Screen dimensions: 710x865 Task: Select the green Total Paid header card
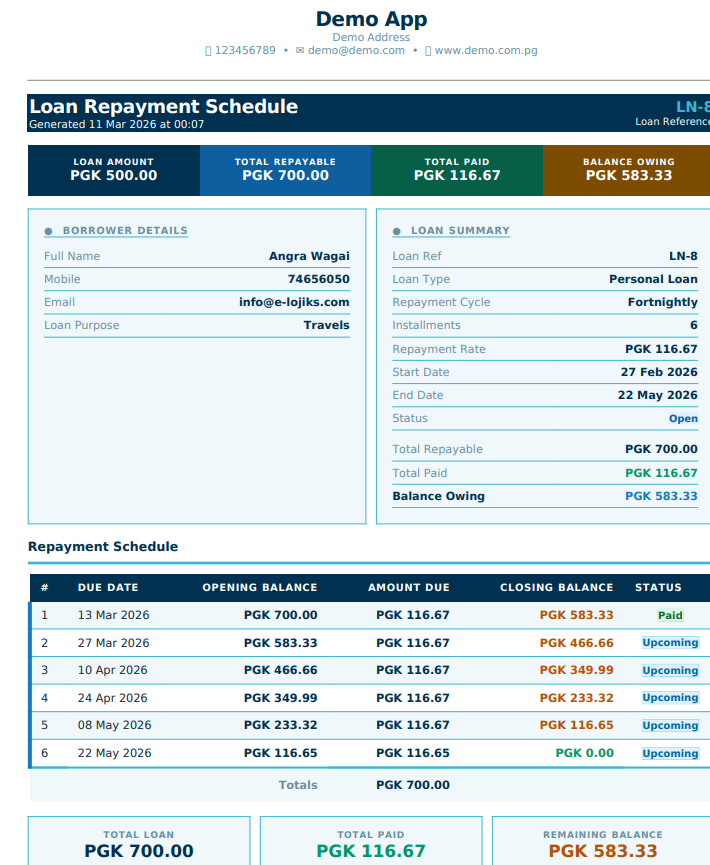457,170
